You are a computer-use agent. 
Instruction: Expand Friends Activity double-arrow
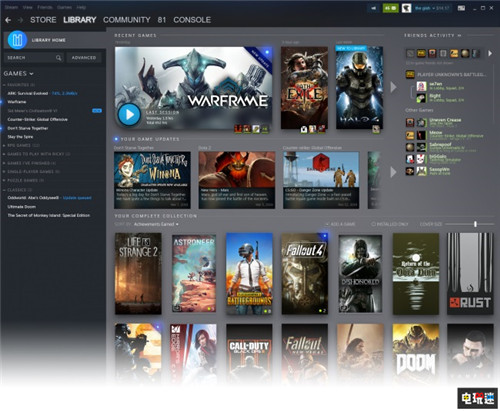pos(459,35)
